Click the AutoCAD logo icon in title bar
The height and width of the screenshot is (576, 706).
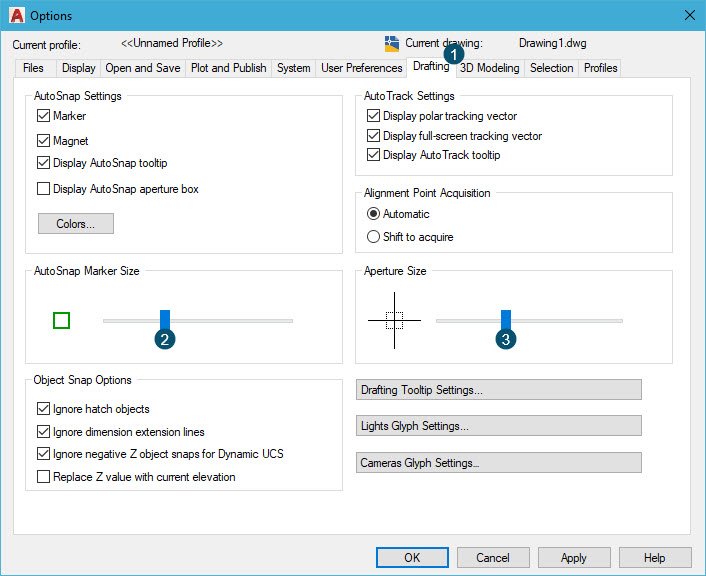(x=17, y=15)
